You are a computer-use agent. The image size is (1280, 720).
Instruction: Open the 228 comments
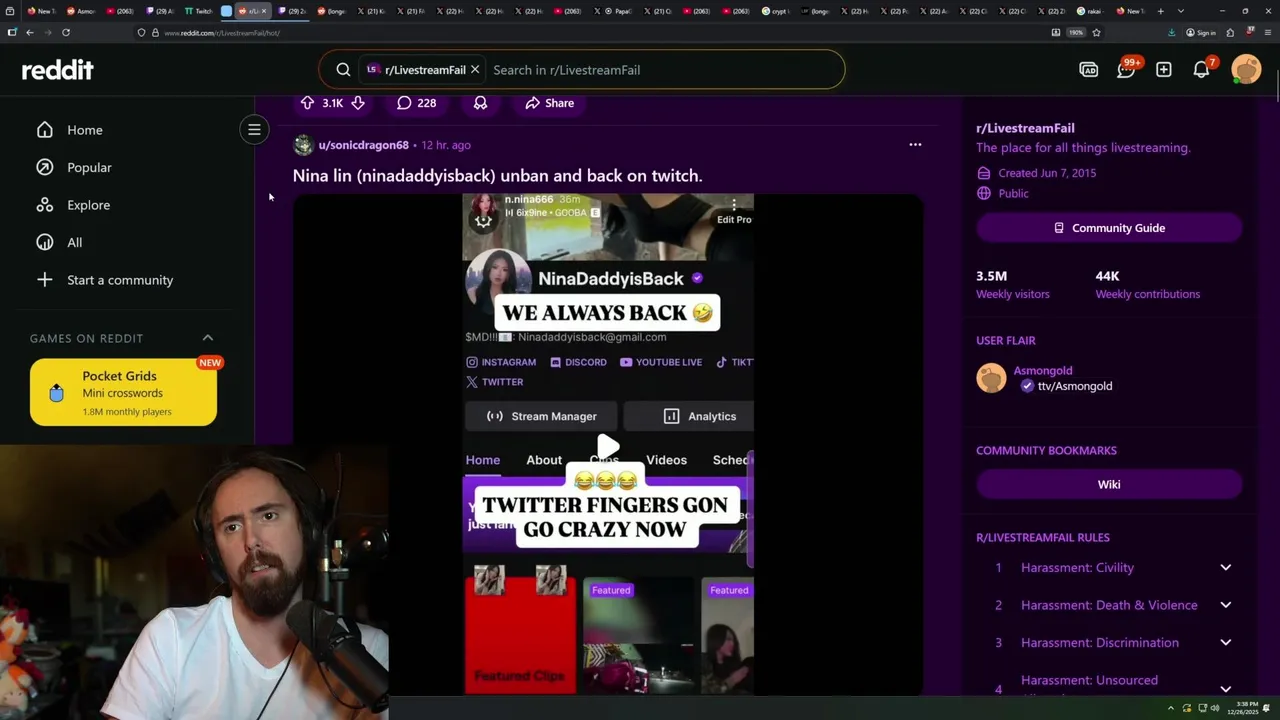pos(416,103)
